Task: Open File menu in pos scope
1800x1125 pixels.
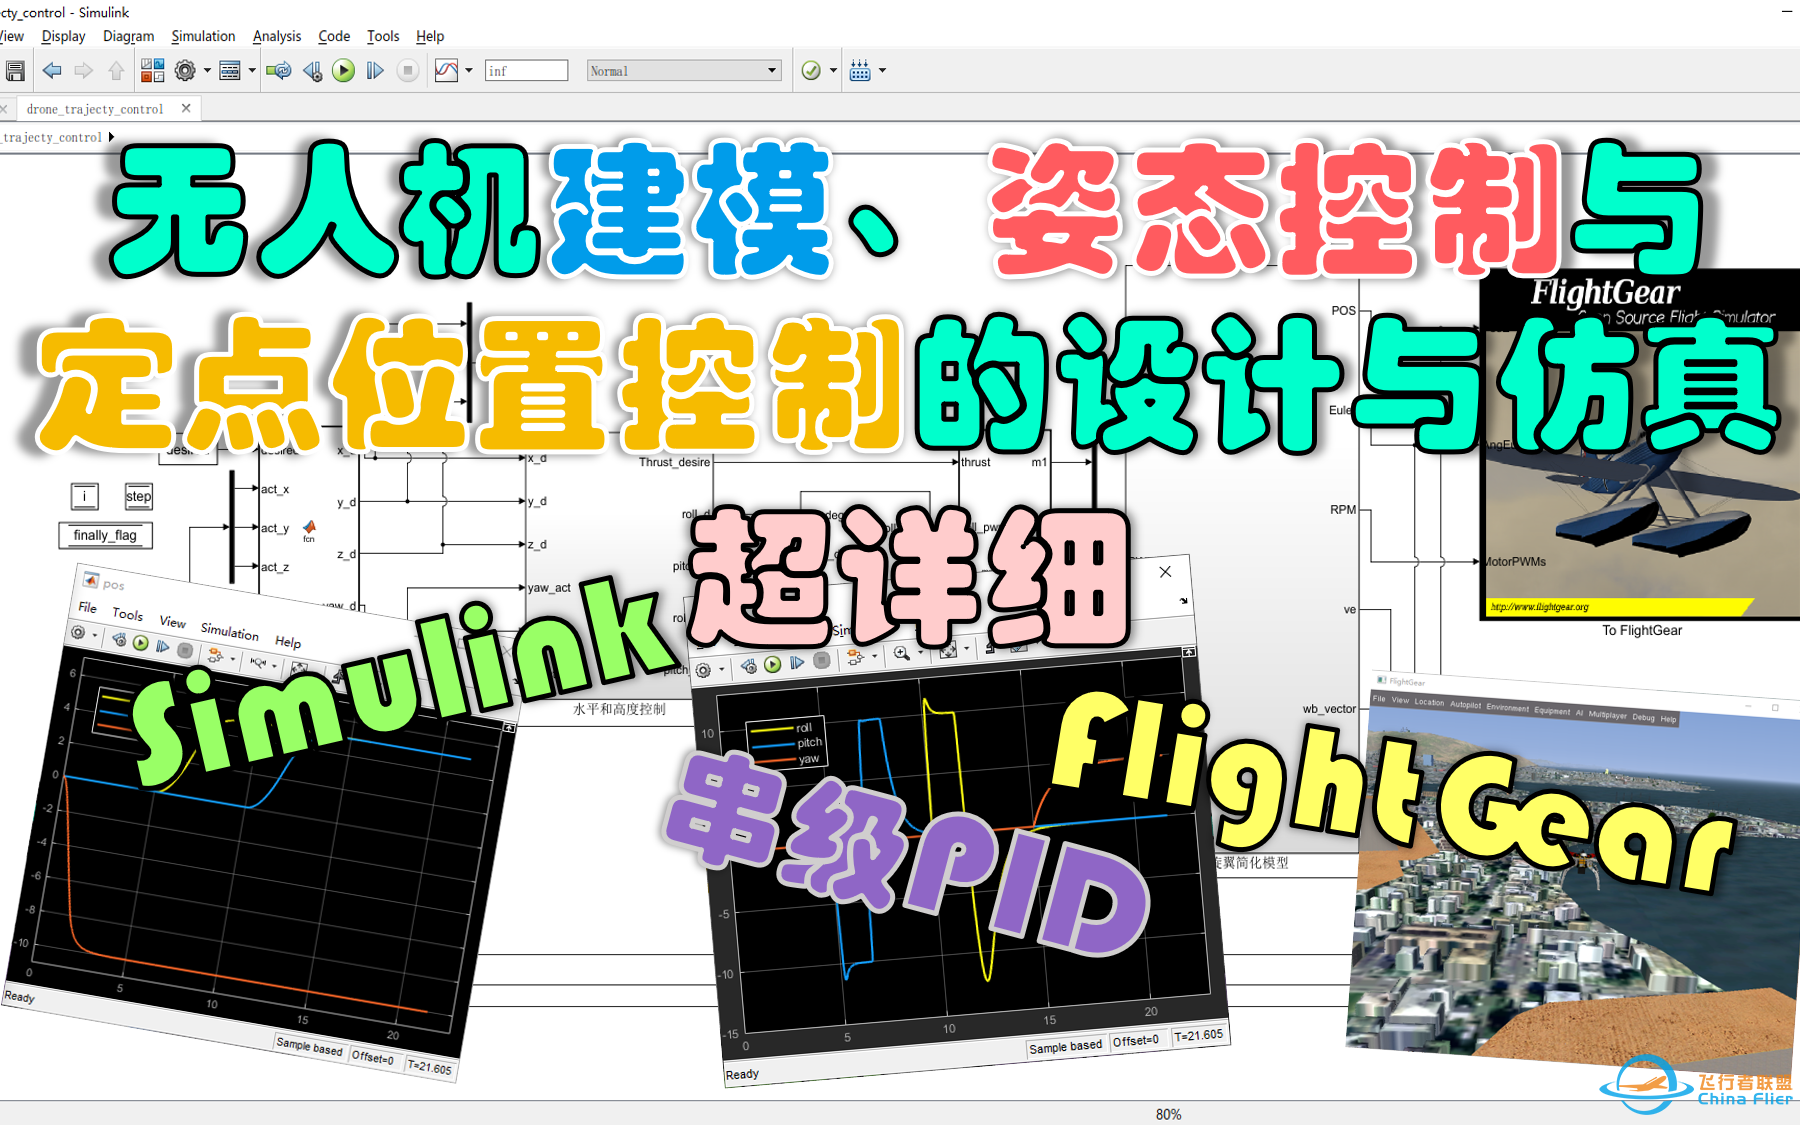Action: point(88,607)
